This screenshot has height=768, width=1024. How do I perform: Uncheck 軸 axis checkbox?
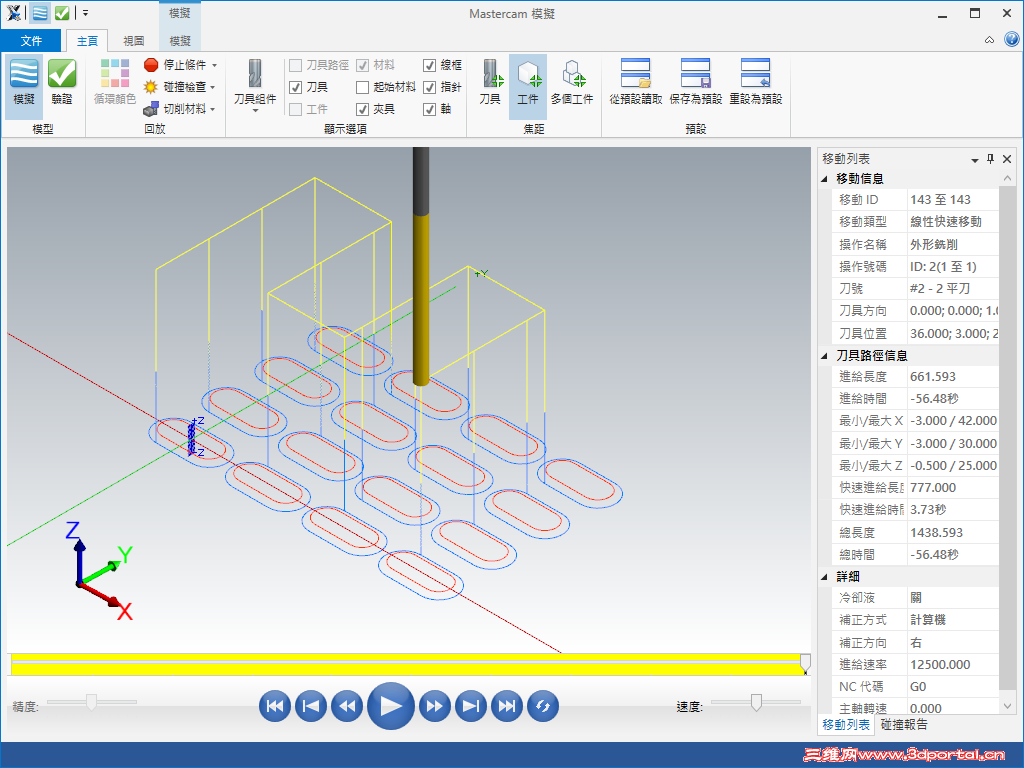click(429, 109)
